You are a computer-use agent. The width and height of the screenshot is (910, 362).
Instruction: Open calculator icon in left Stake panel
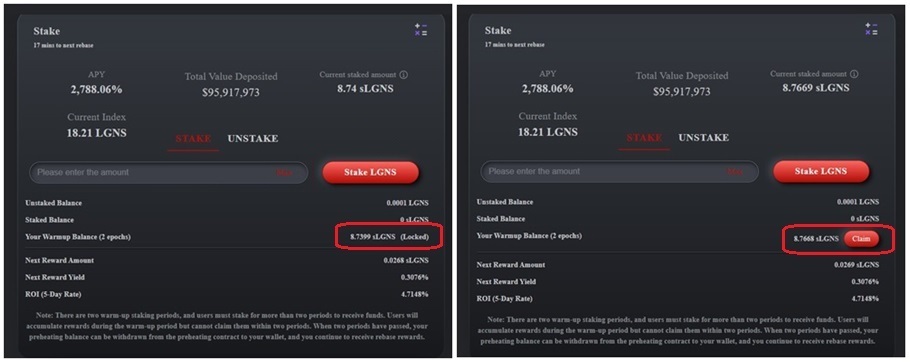(x=421, y=30)
